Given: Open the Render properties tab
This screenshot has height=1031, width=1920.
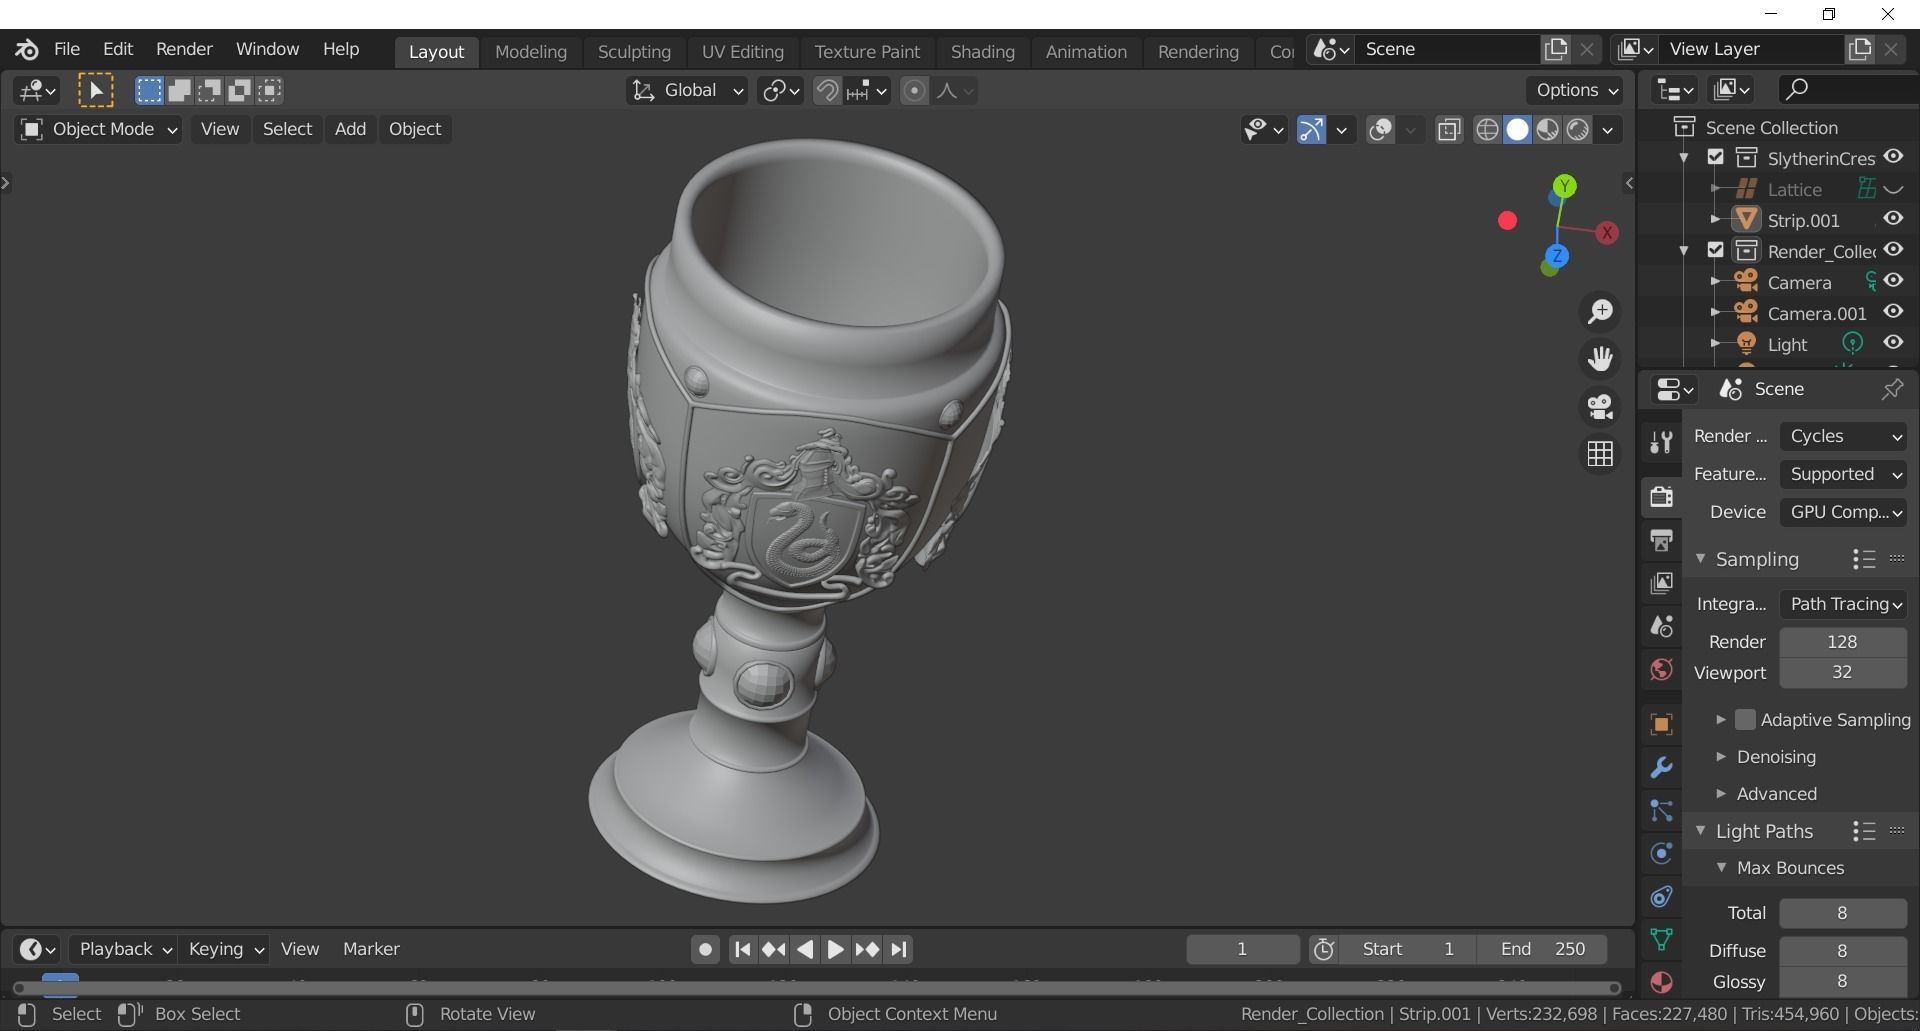Looking at the screenshot, I should click(1661, 496).
